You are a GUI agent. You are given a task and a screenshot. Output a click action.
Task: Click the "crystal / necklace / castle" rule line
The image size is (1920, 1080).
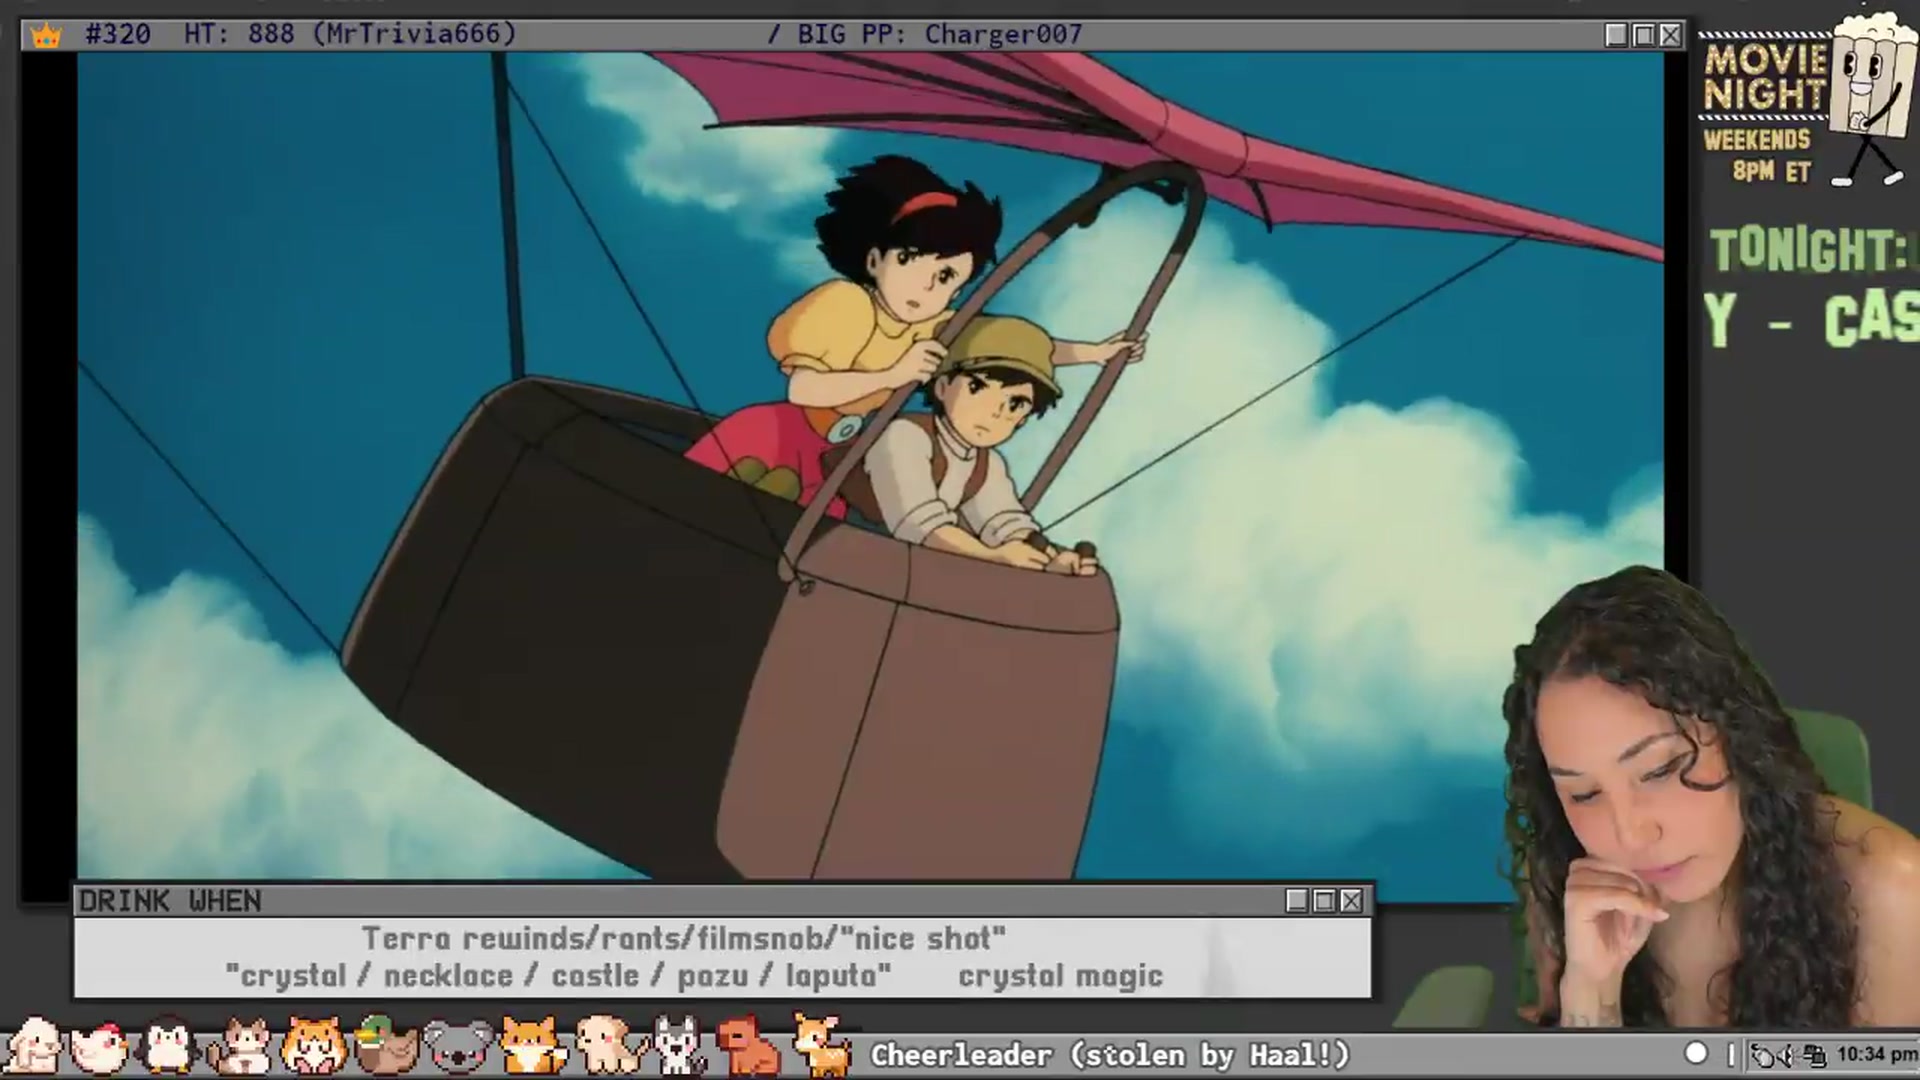558,975
